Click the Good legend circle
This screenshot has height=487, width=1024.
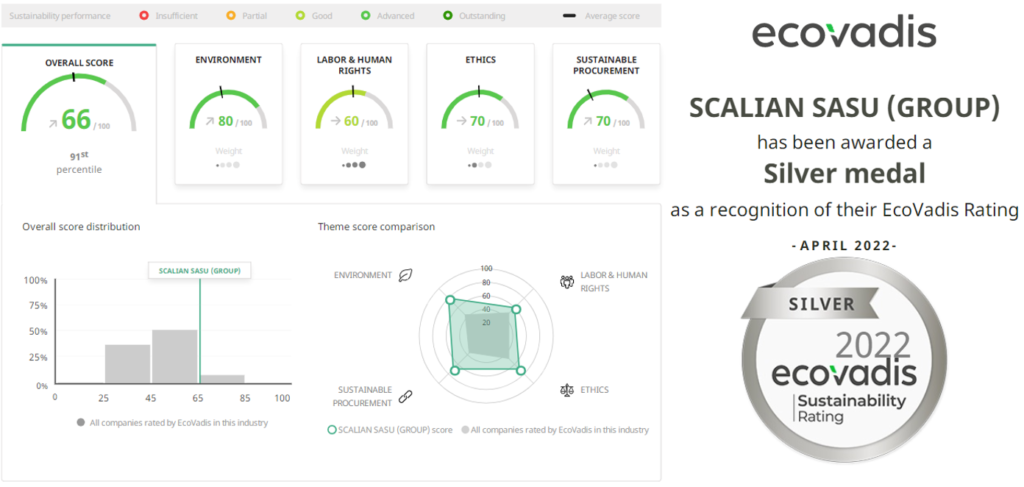(x=300, y=16)
